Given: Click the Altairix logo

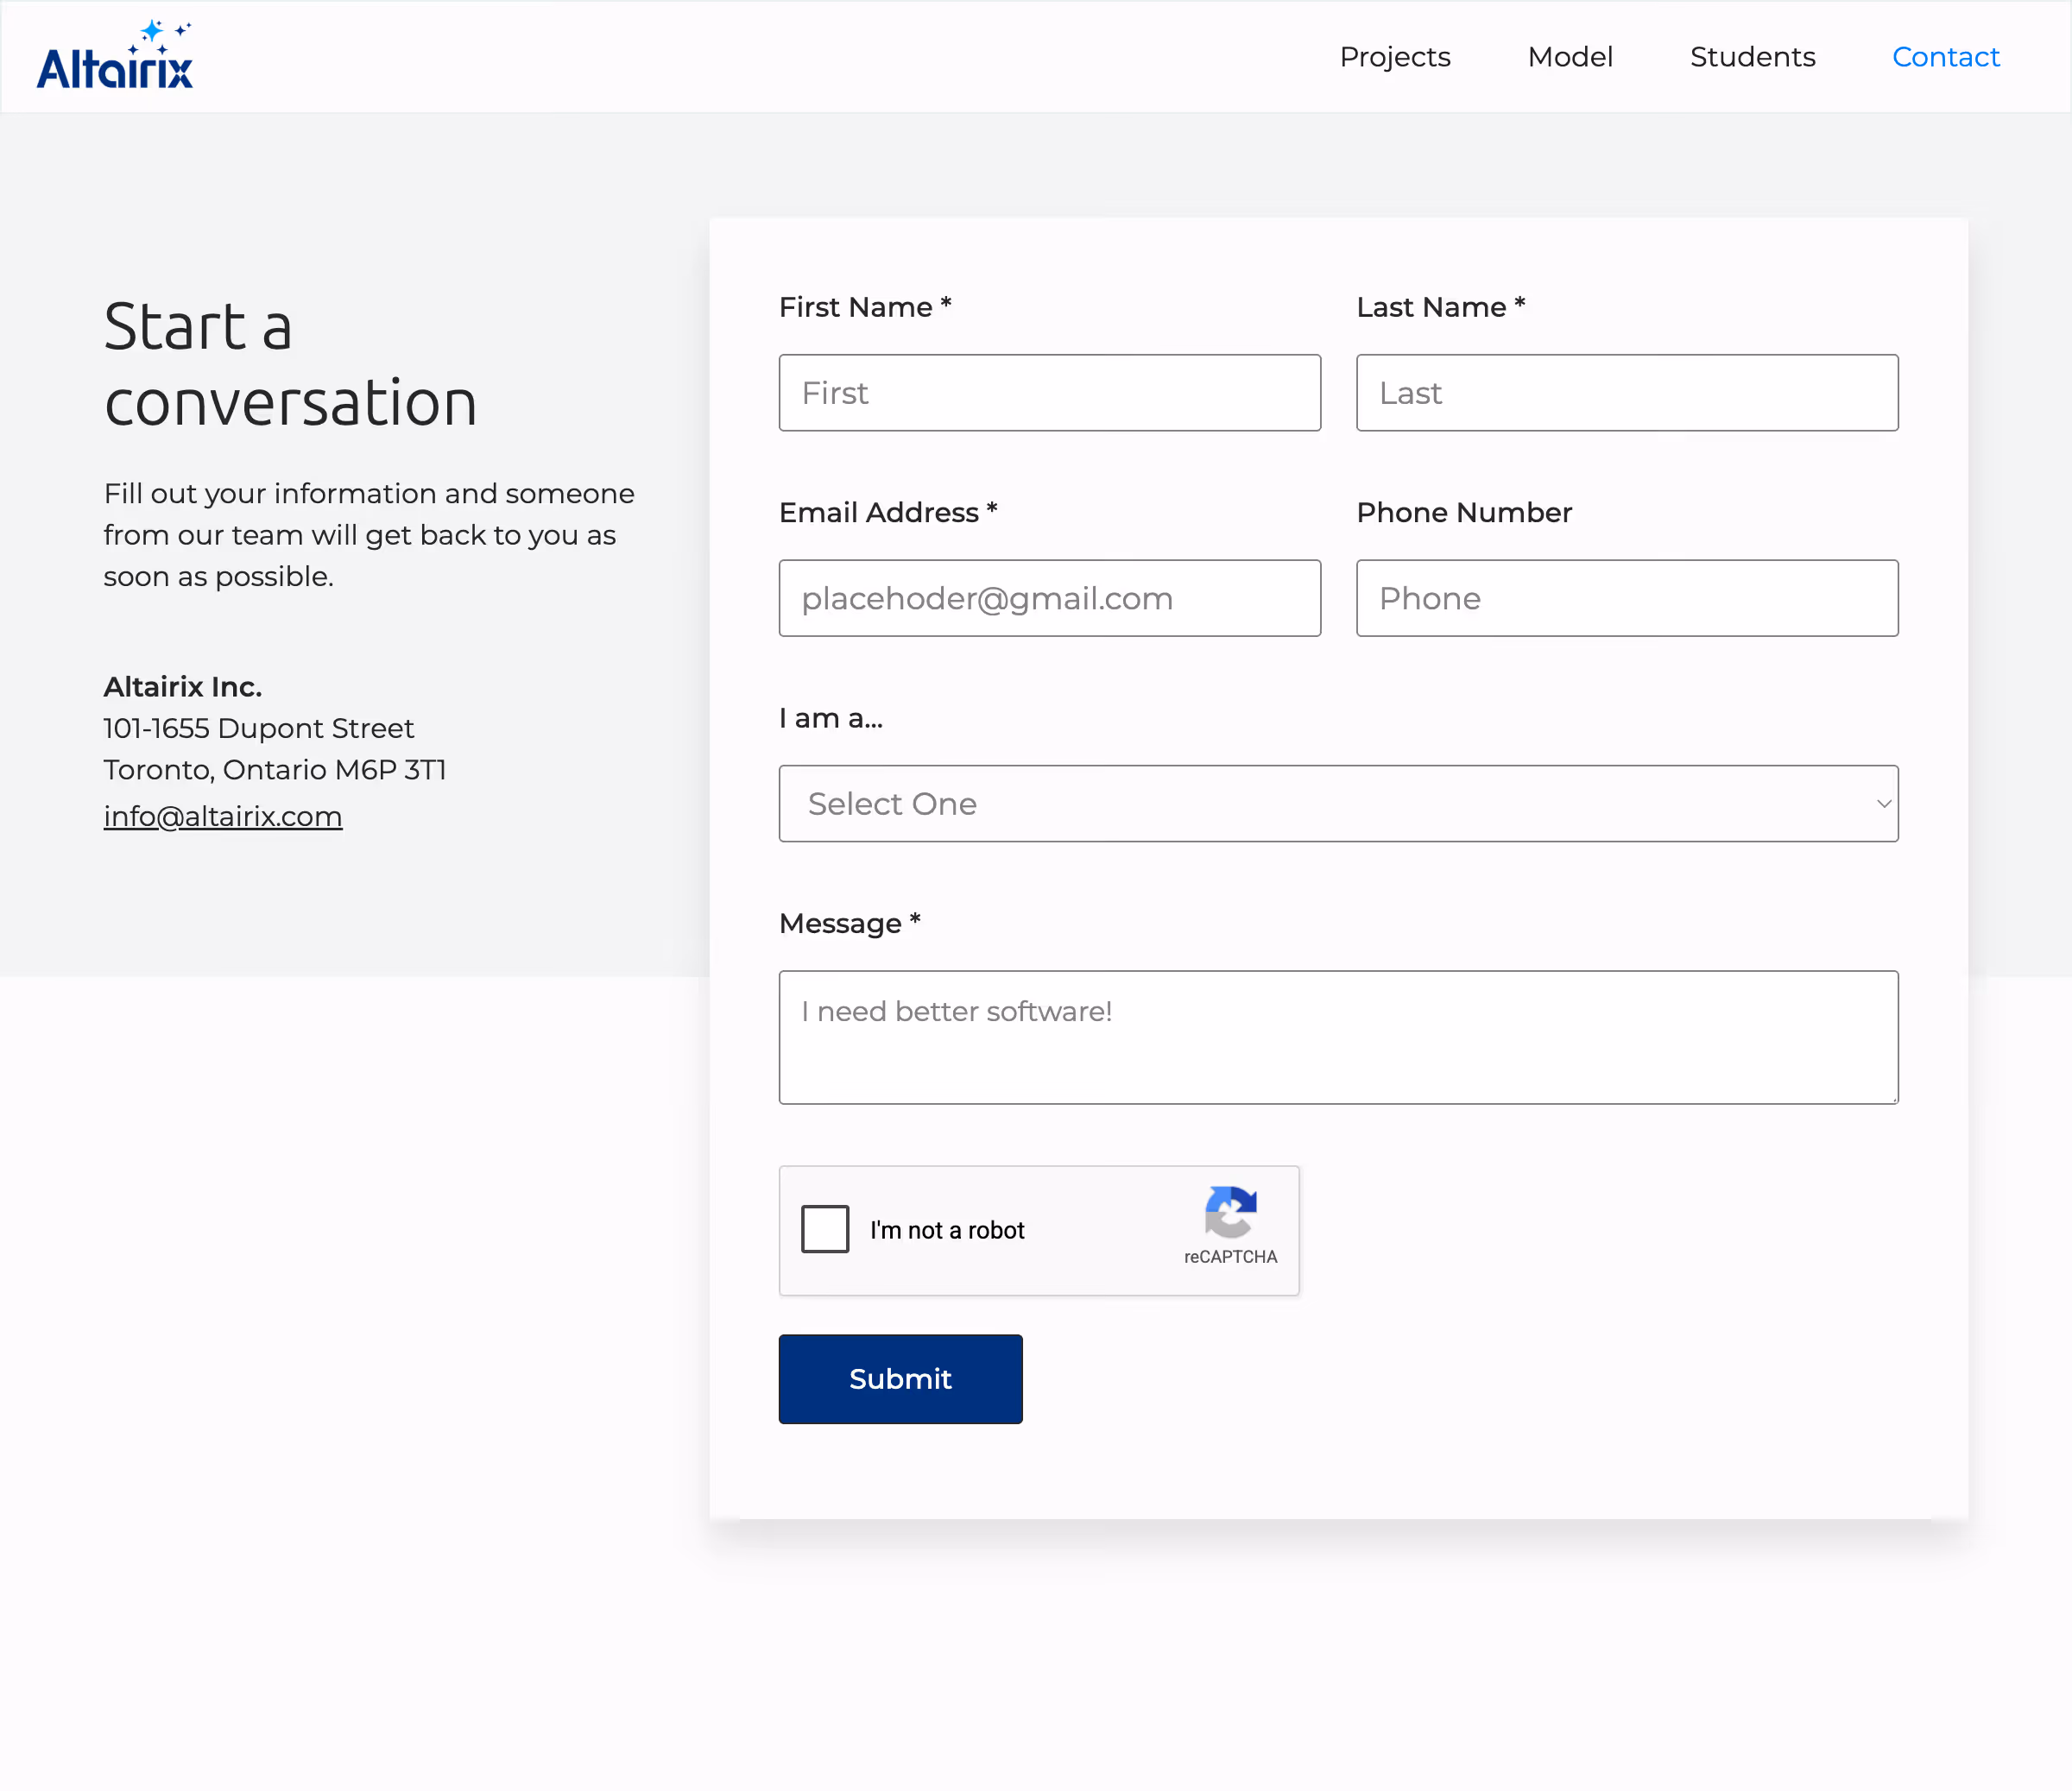Looking at the screenshot, I should coord(115,55).
